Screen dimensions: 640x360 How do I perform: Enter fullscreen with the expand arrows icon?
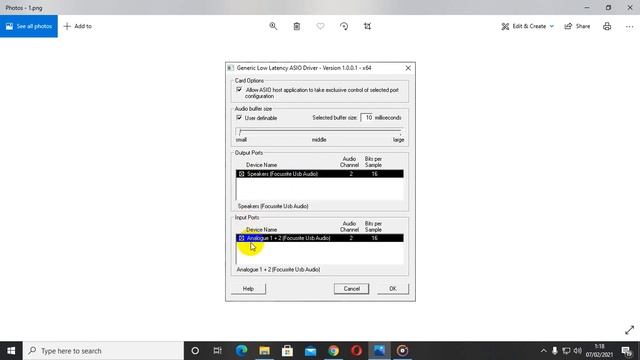pos(629,330)
